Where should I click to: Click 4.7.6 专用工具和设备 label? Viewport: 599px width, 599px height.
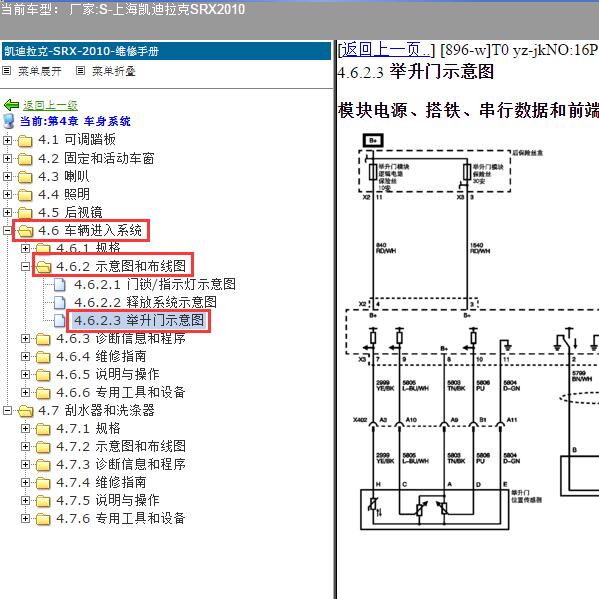pyautogui.click(x=121, y=518)
